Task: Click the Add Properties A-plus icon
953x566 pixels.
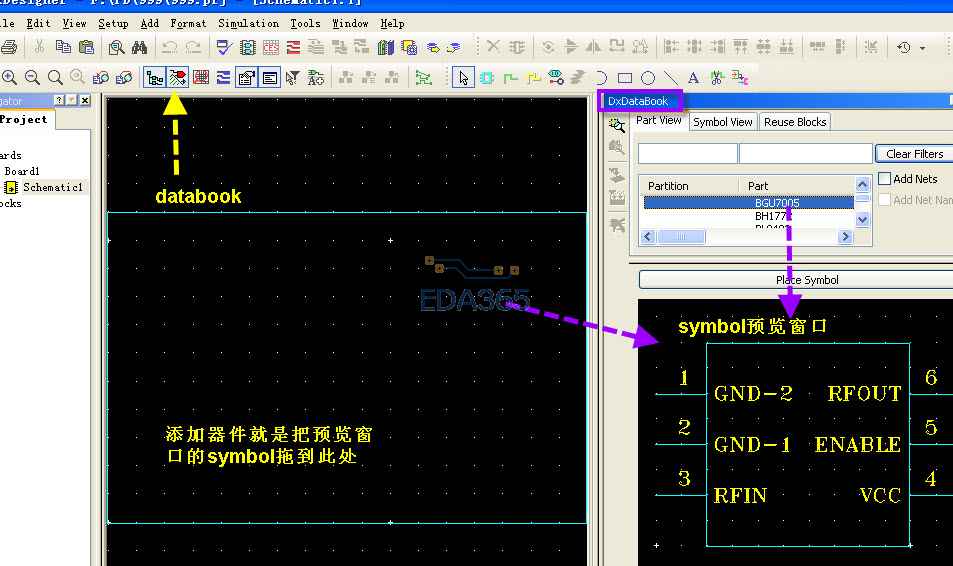Action: (316, 78)
